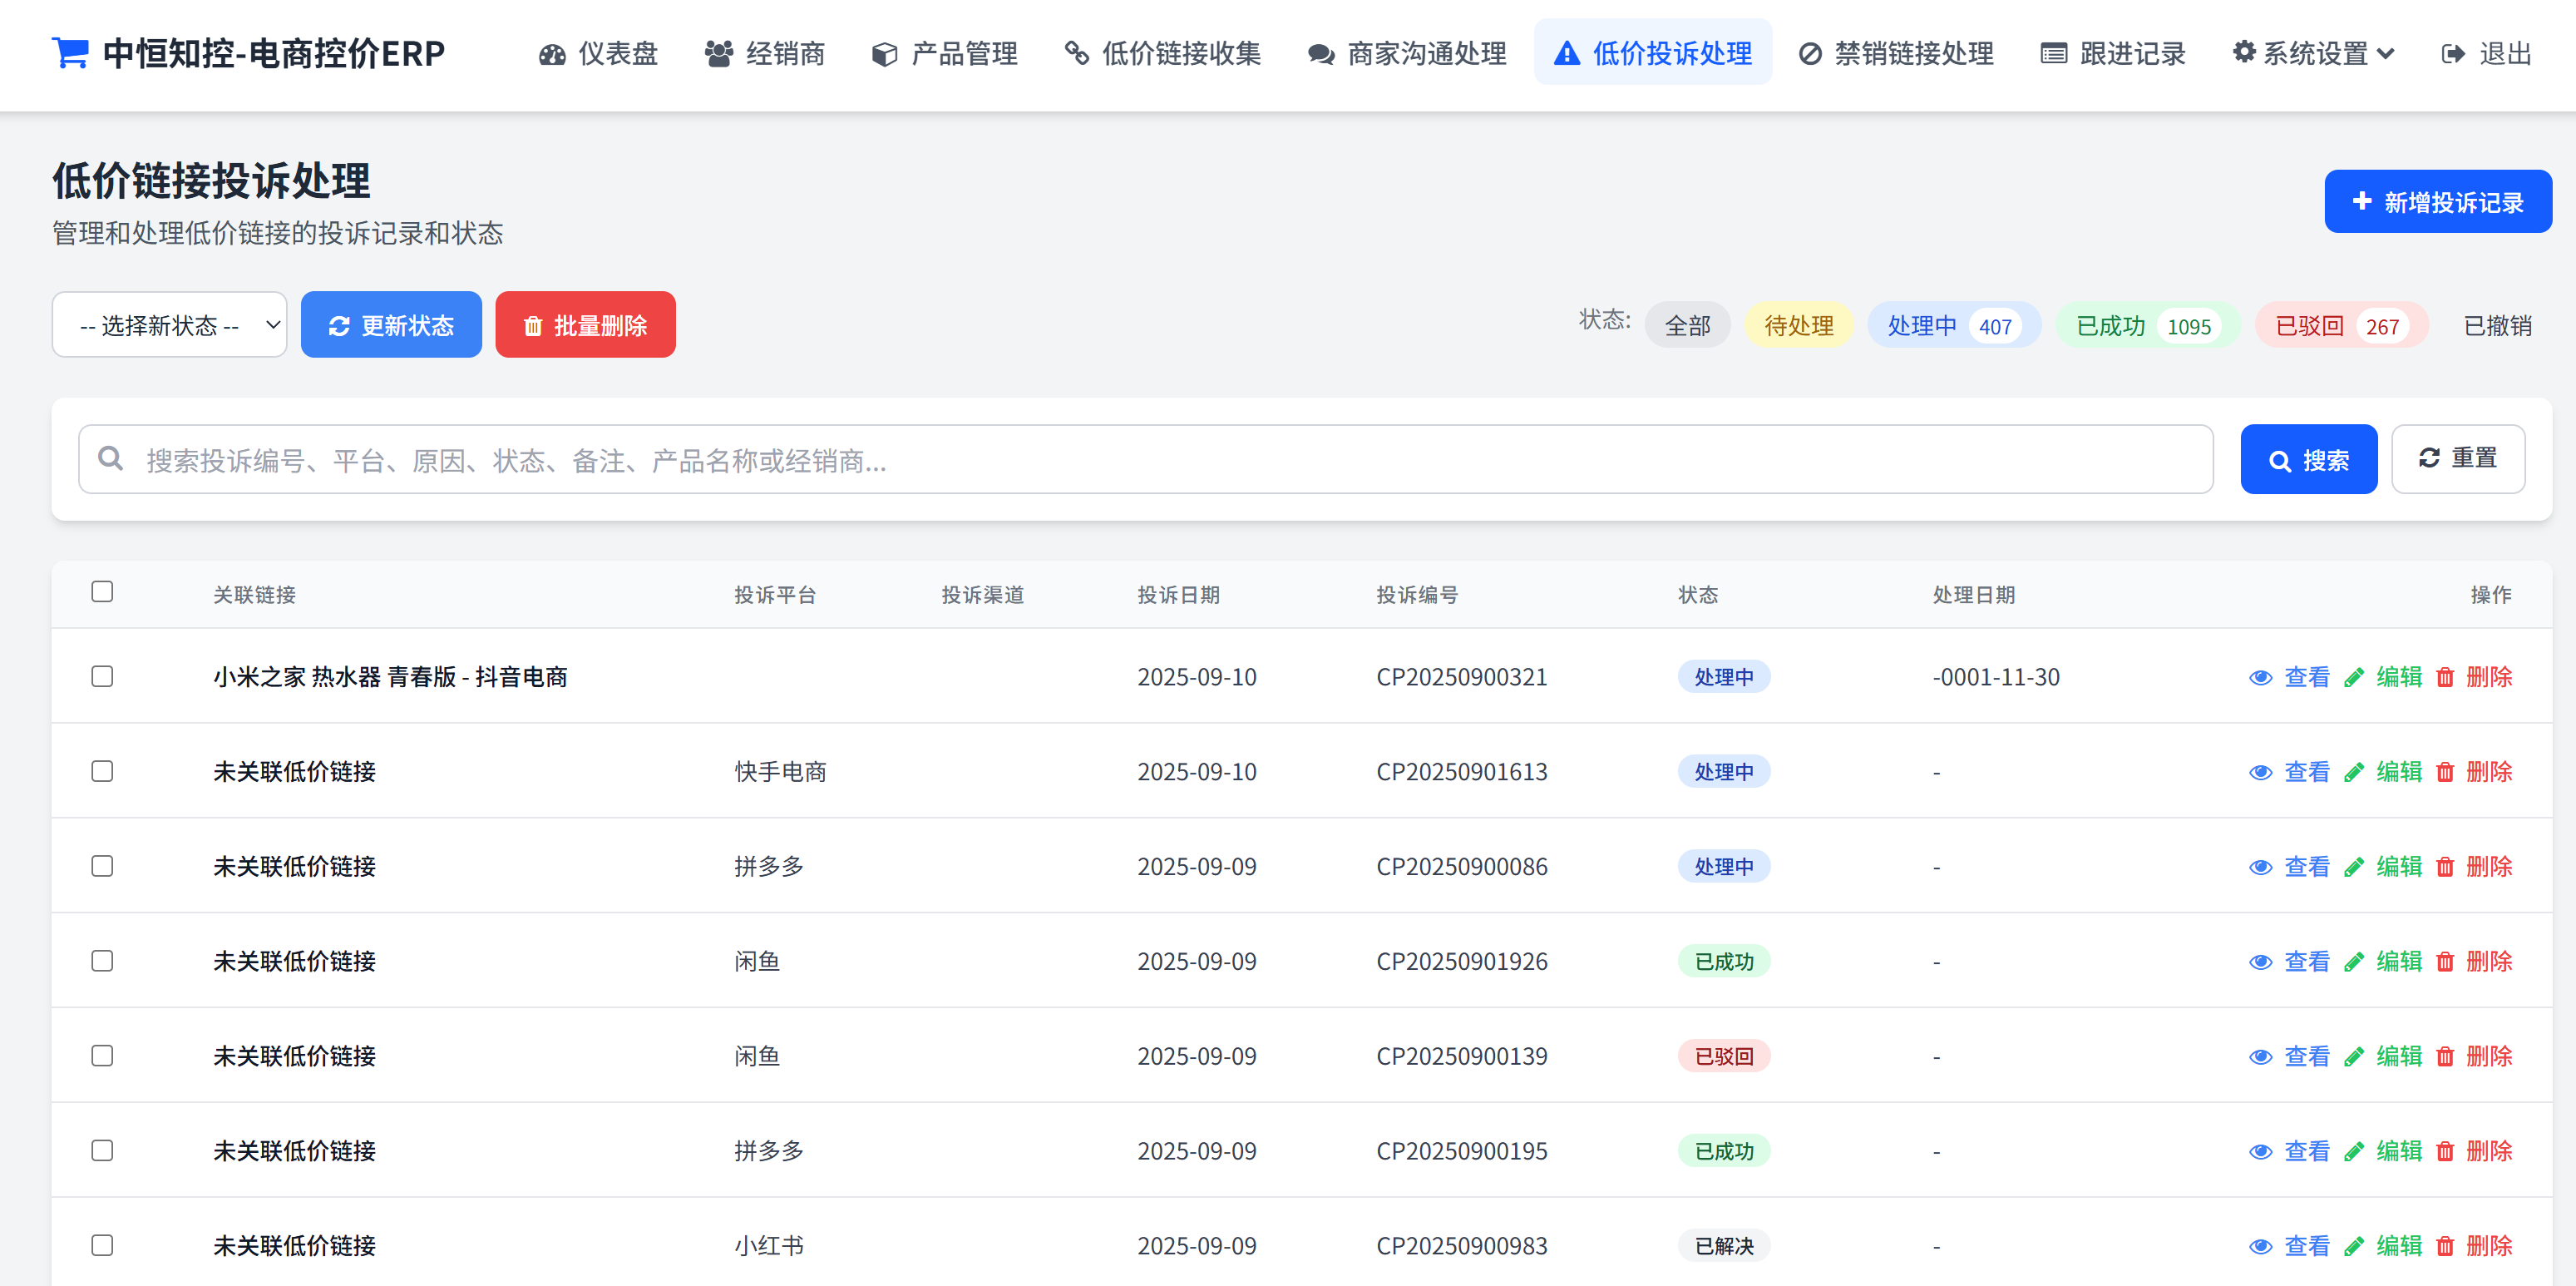Filter by 处理中 407 status pill

pyautogui.click(x=1952, y=326)
